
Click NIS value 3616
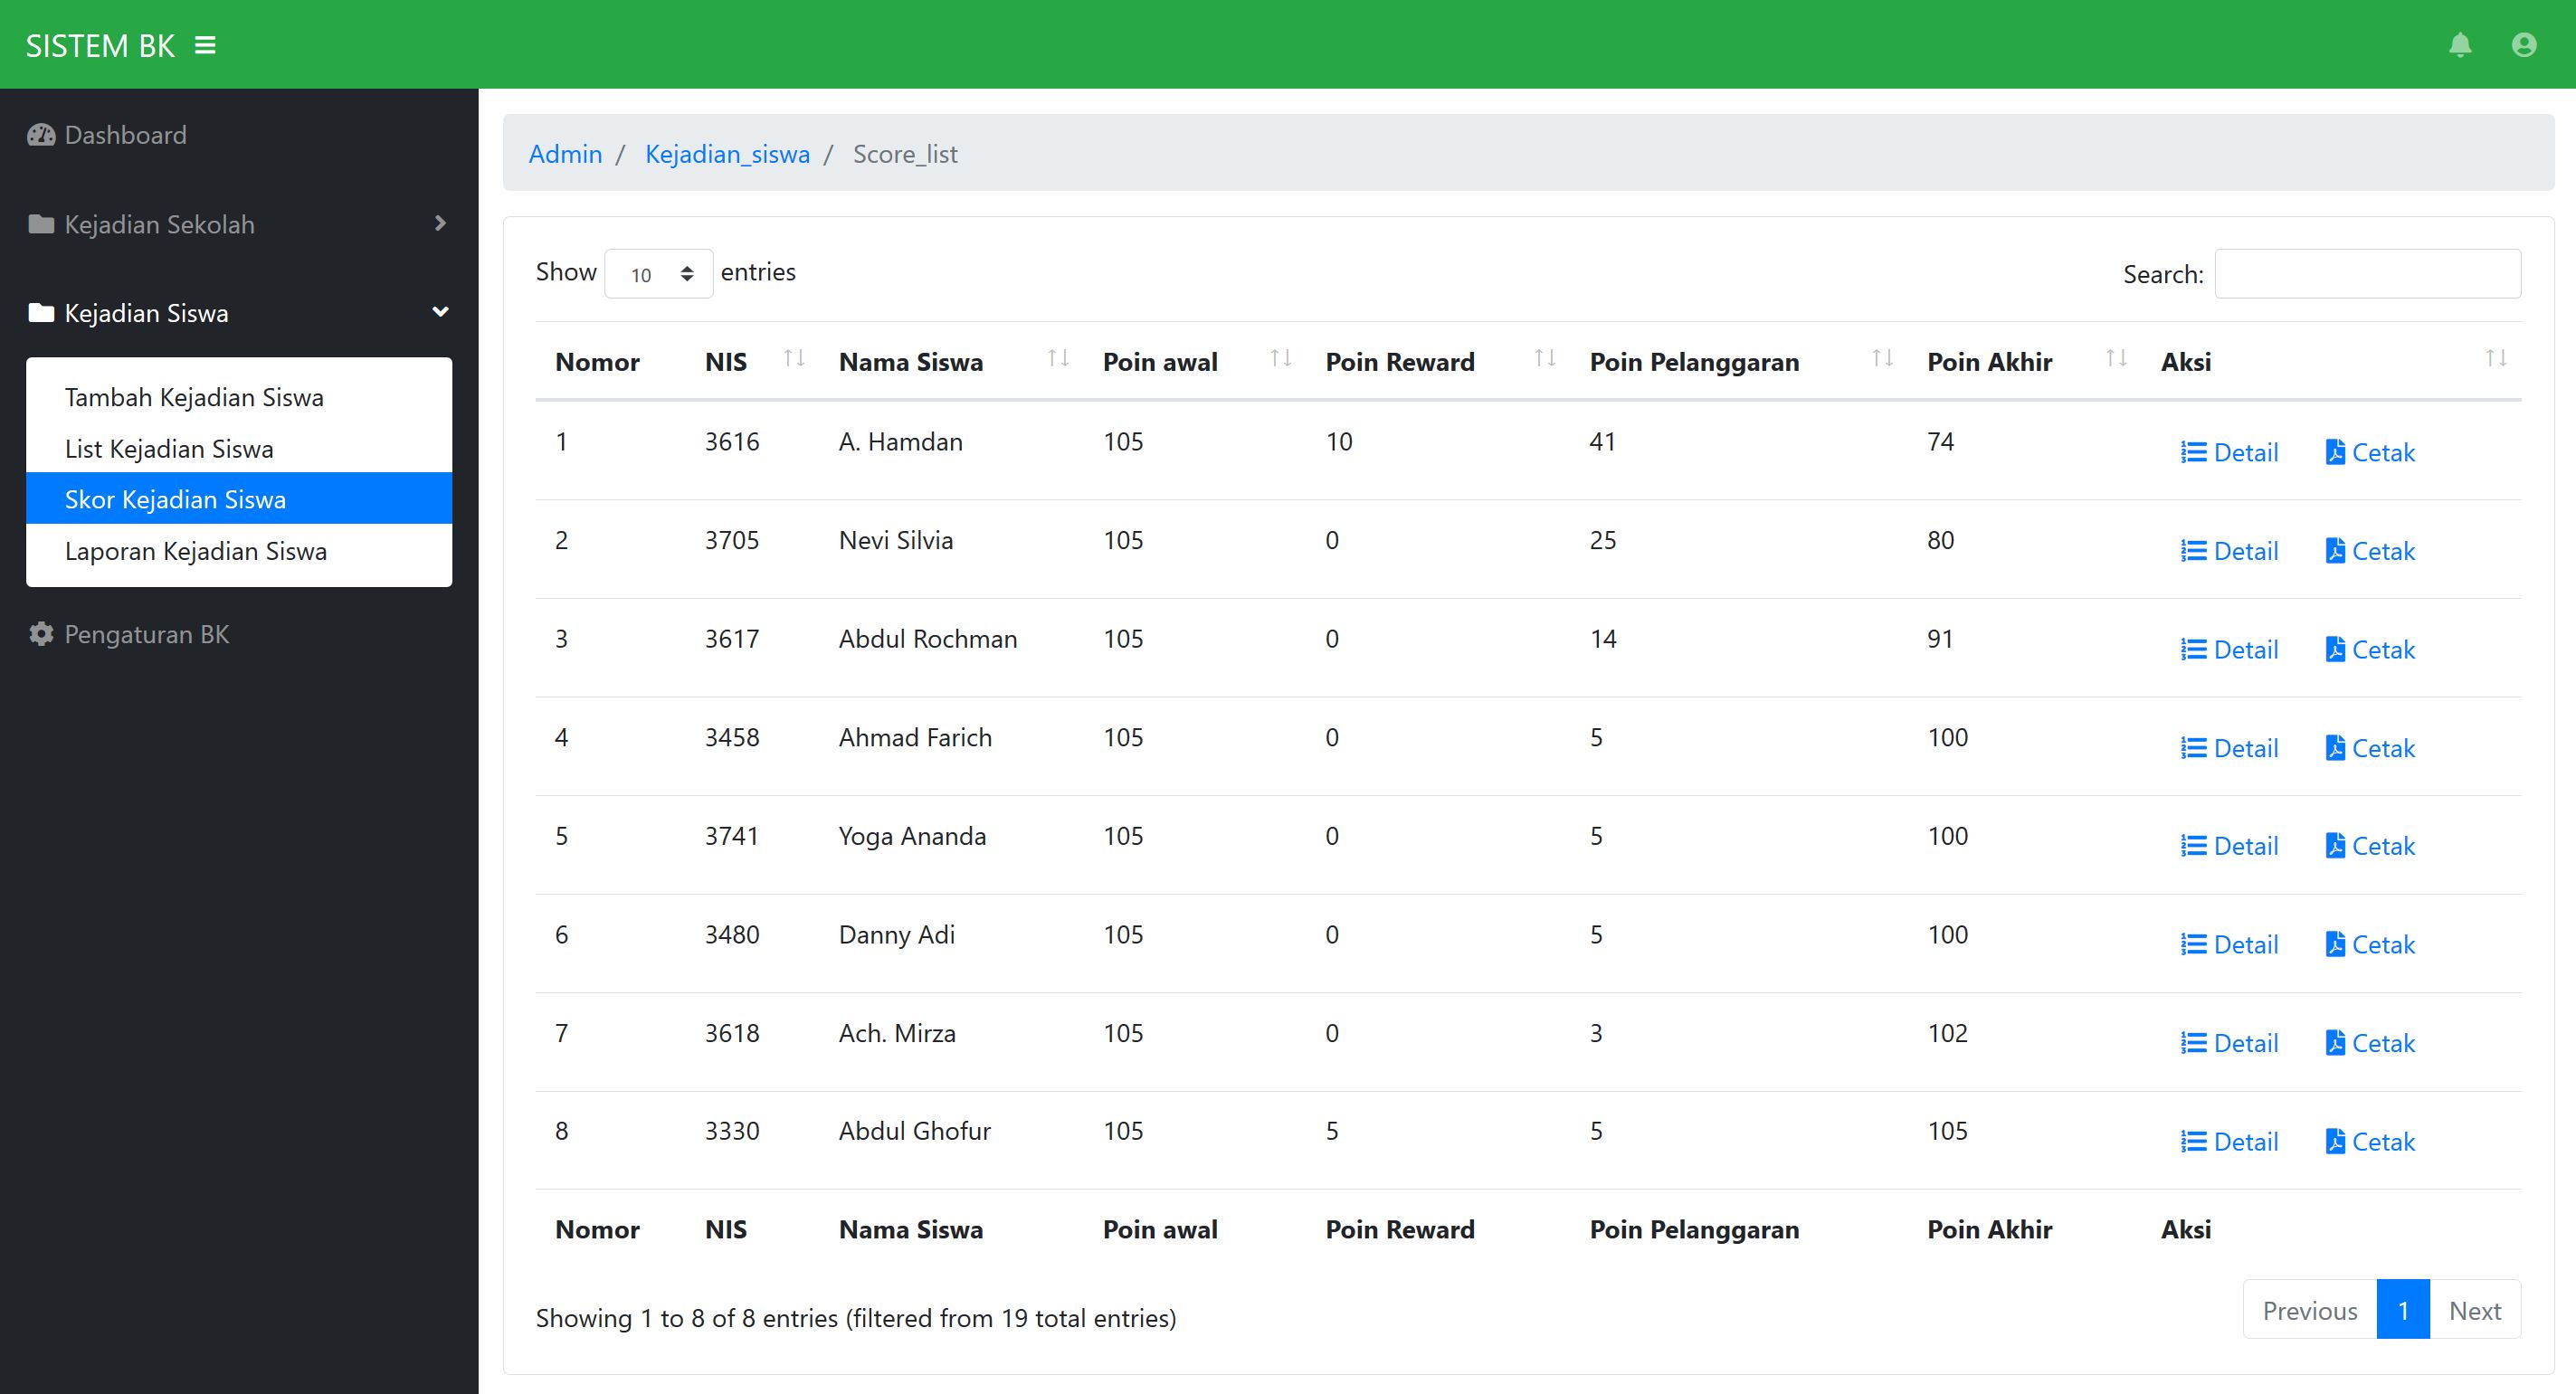click(x=732, y=442)
